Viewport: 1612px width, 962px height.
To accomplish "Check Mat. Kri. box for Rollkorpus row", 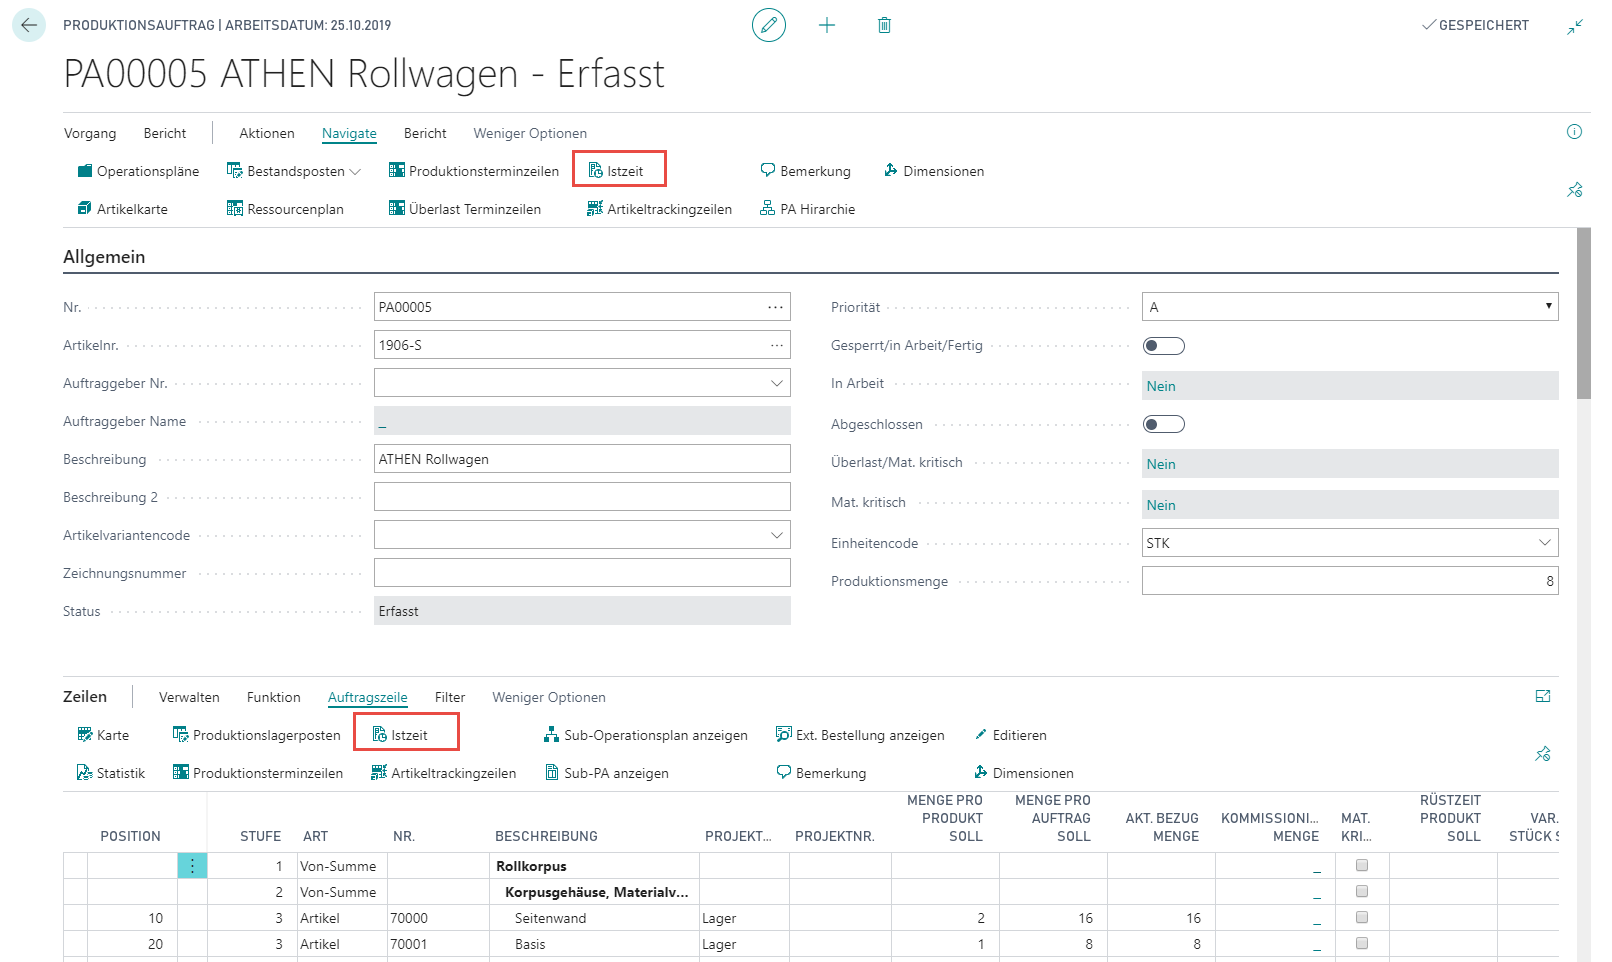I will (1362, 865).
